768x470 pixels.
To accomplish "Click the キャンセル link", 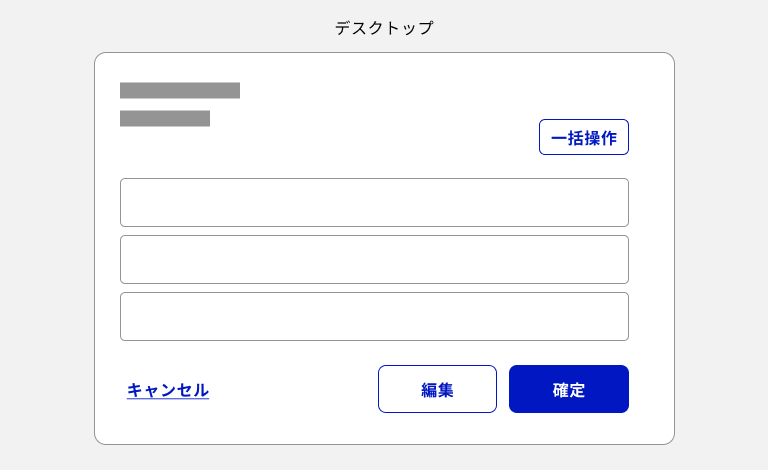I will pyautogui.click(x=168, y=390).
